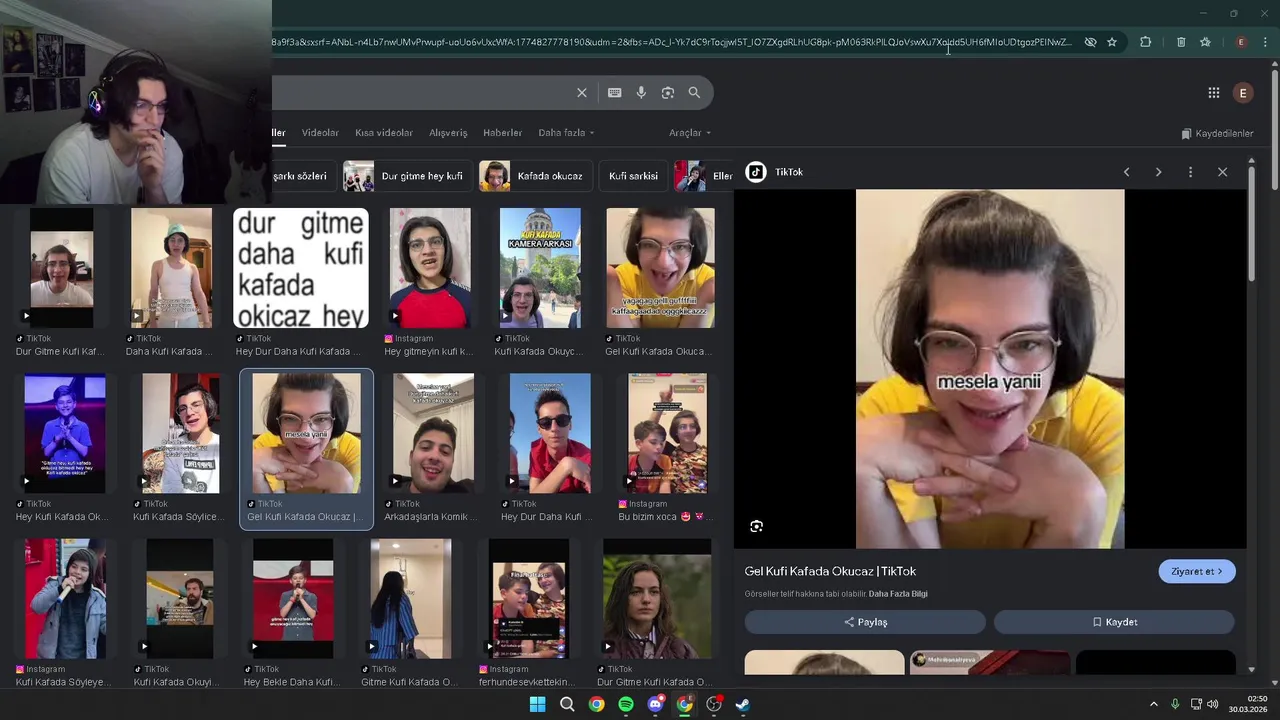Click the Daha Kufi Kafada result caption
Image resolution: width=1280 pixels, height=720 pixels.
click(x=169, y=352)
